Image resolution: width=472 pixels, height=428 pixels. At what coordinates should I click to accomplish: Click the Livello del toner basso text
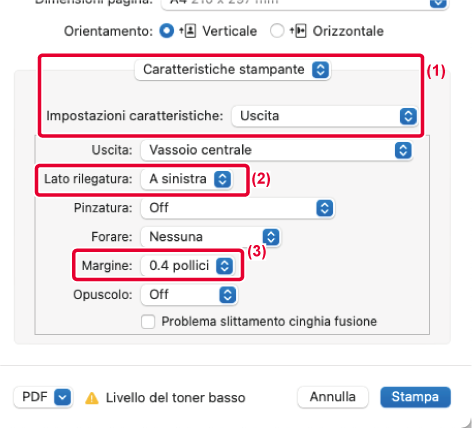click(x=176, y=398)
